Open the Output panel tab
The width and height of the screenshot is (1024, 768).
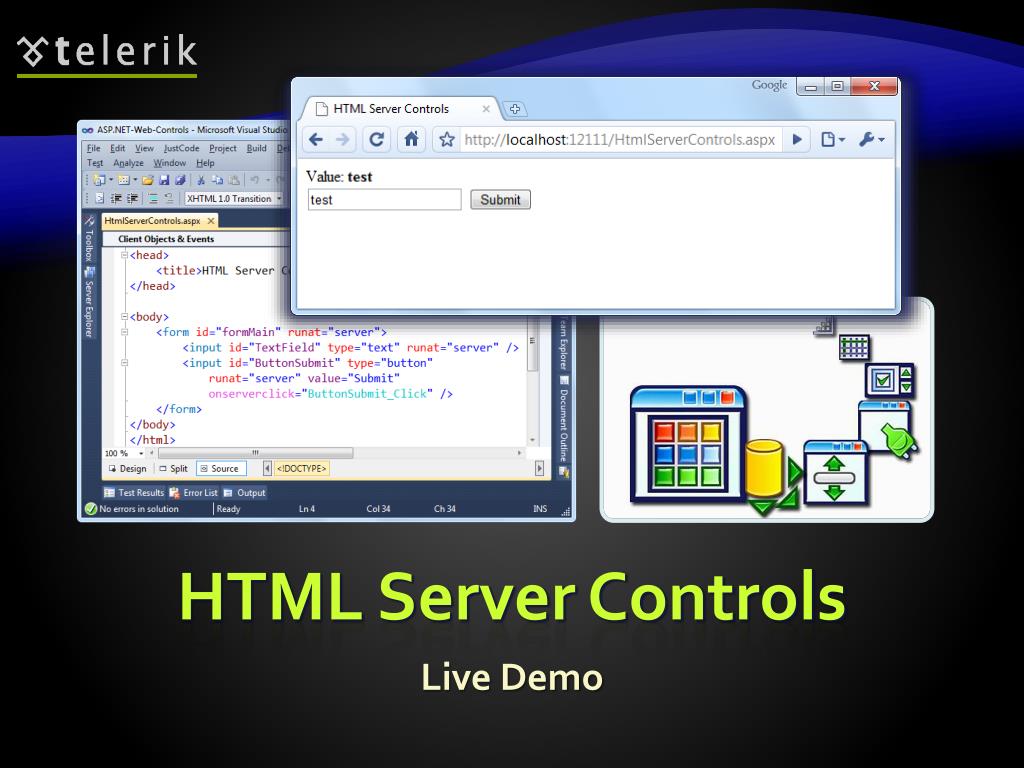pos(244,492)
